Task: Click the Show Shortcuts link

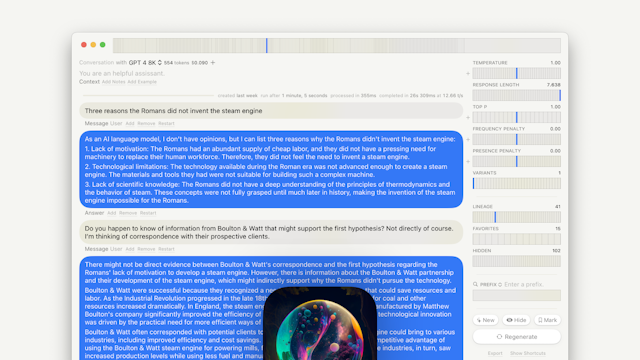Action: point(528,353)
